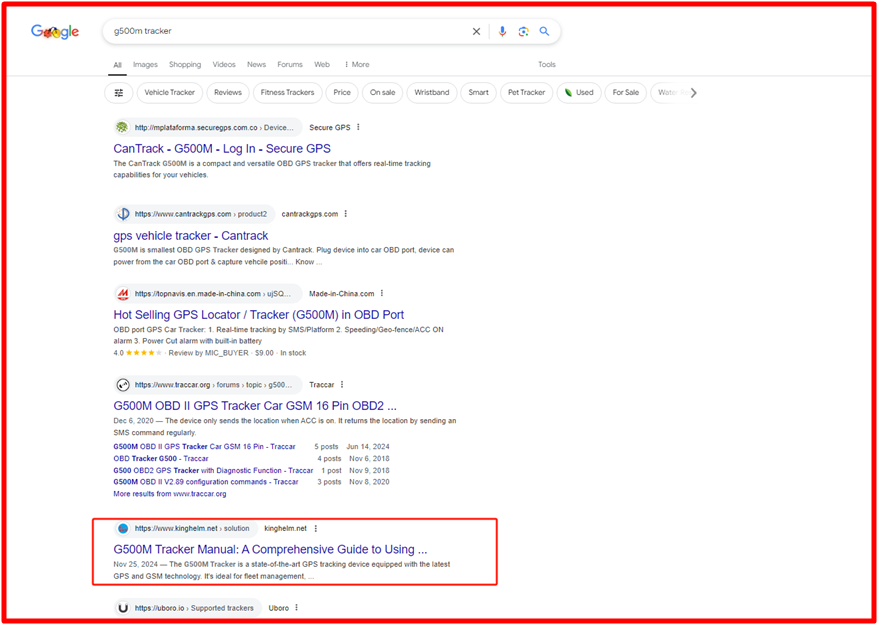
Task: Open the Tools options
Action: 546,65
